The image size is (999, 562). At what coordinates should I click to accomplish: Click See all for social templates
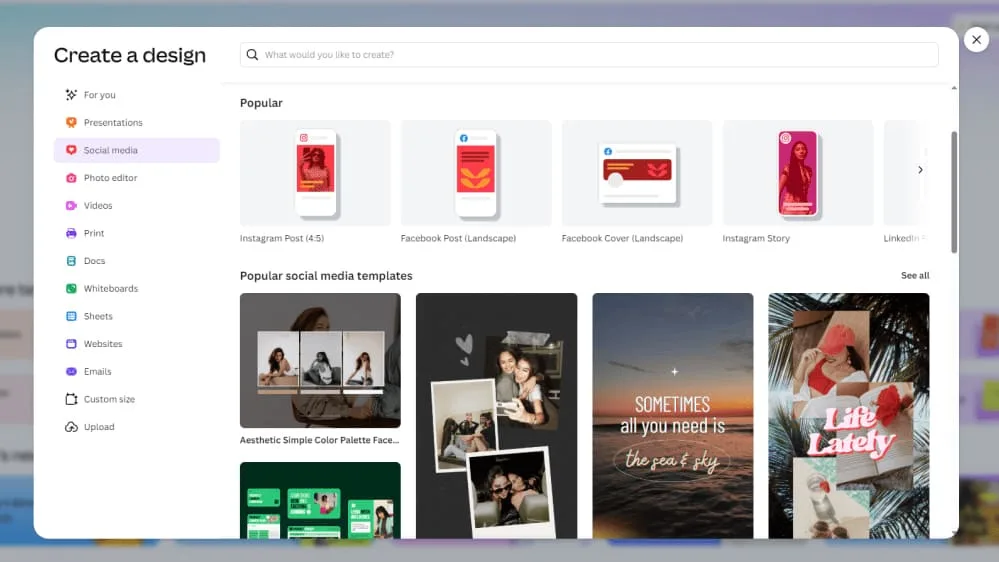[914, 276]
